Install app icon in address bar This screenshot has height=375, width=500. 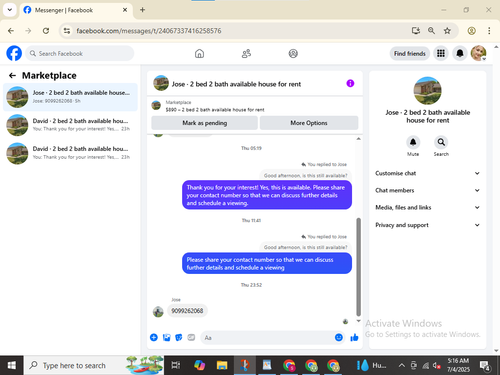pyautogui.click(x=415, y=31)
